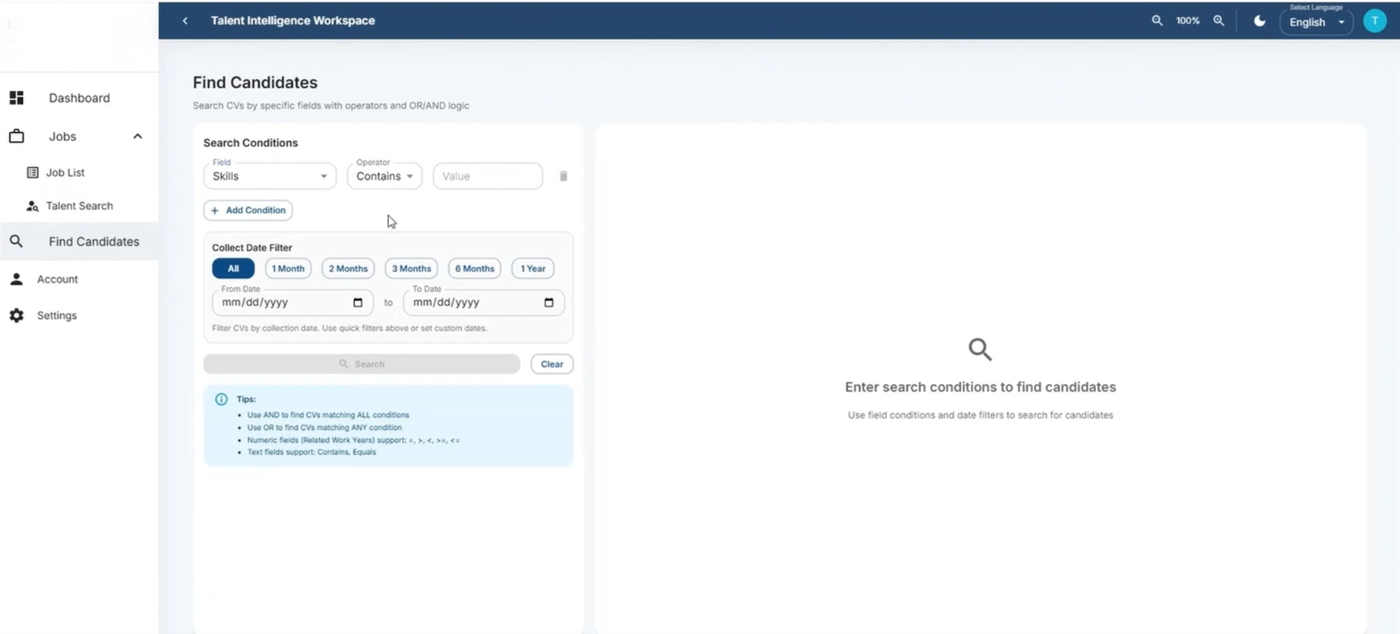
Task: Click the Talent Search person icon
Action: tap(32, 206)
